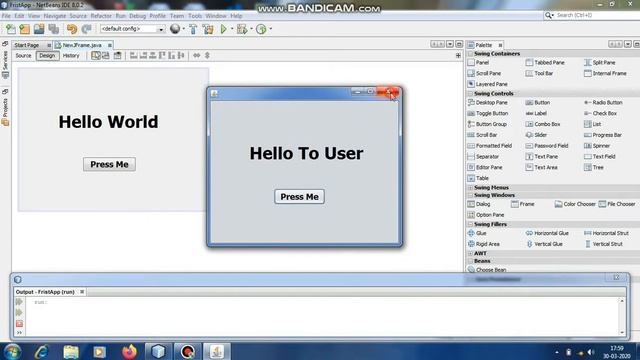Collapse the Swing Controls palette category

(x=471, y=93)
